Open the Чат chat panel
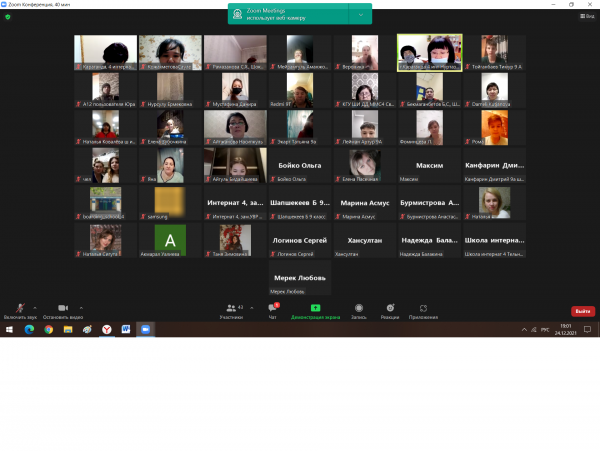This screenshot has width=600, height=451. (273, 309)
